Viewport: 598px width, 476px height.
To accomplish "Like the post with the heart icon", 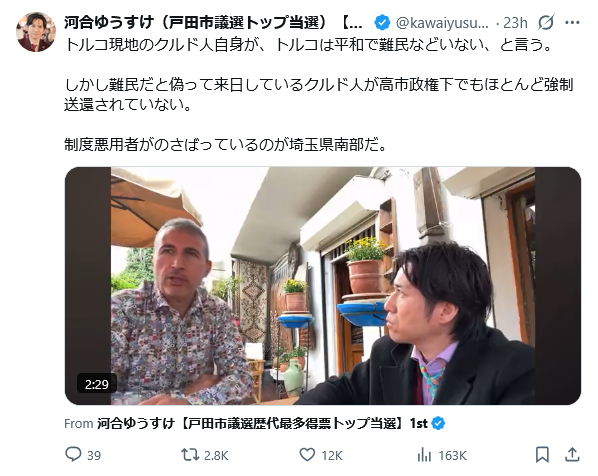I will pyautogui.click(x=307, y=455).
